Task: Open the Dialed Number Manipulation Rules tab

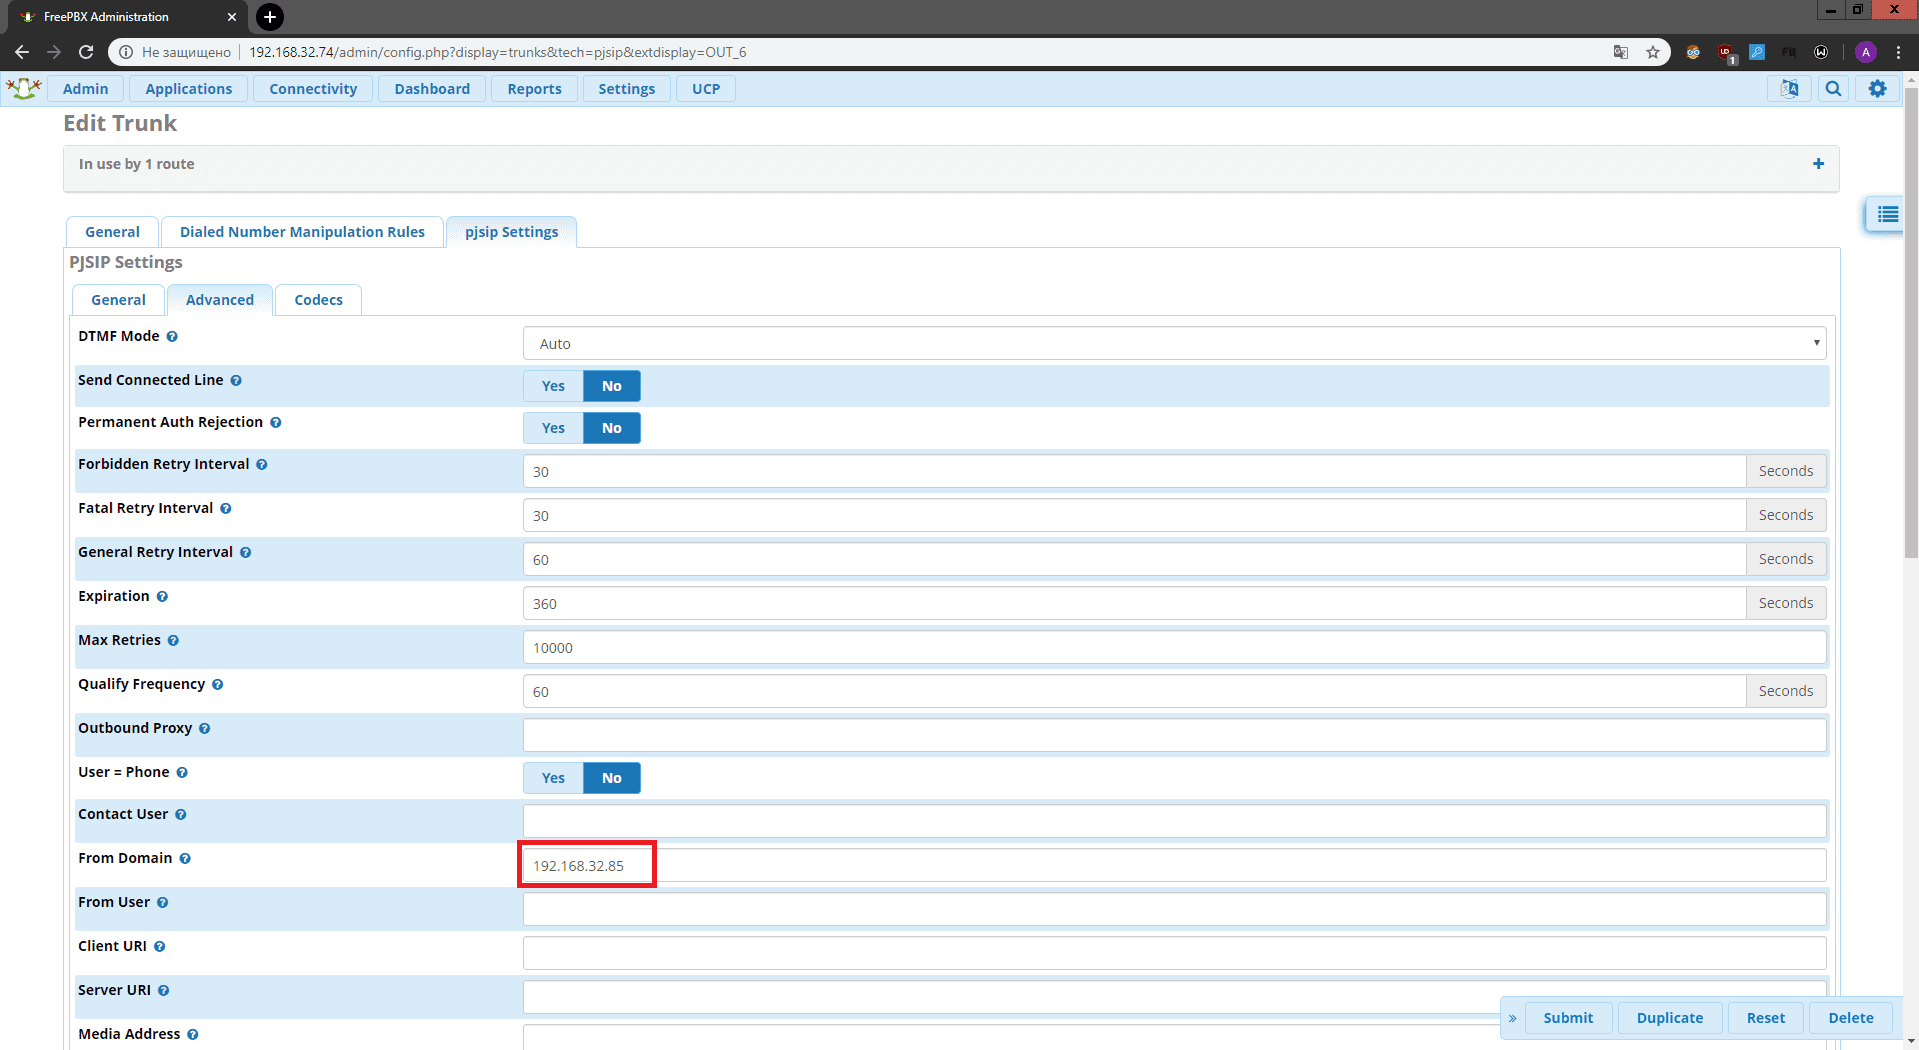Action: pyautogui.click(x=302, y=232)
